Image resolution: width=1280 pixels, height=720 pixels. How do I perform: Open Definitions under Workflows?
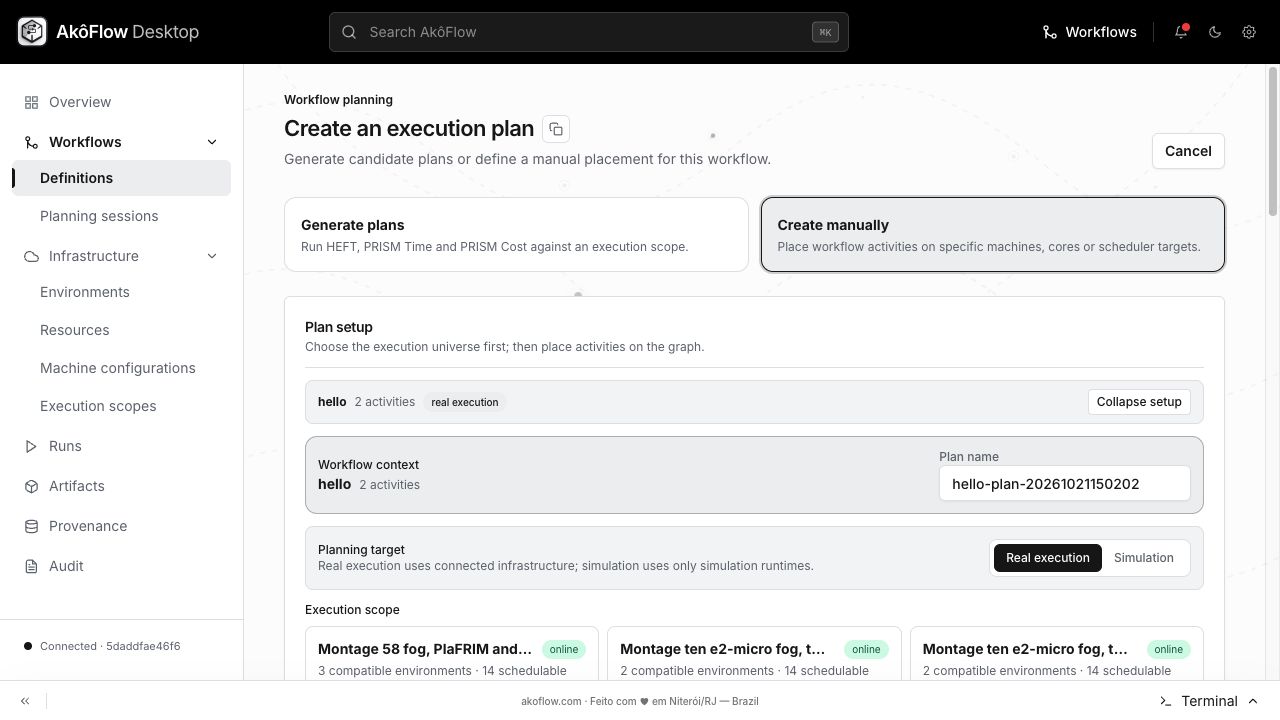[x=122, y=178]
